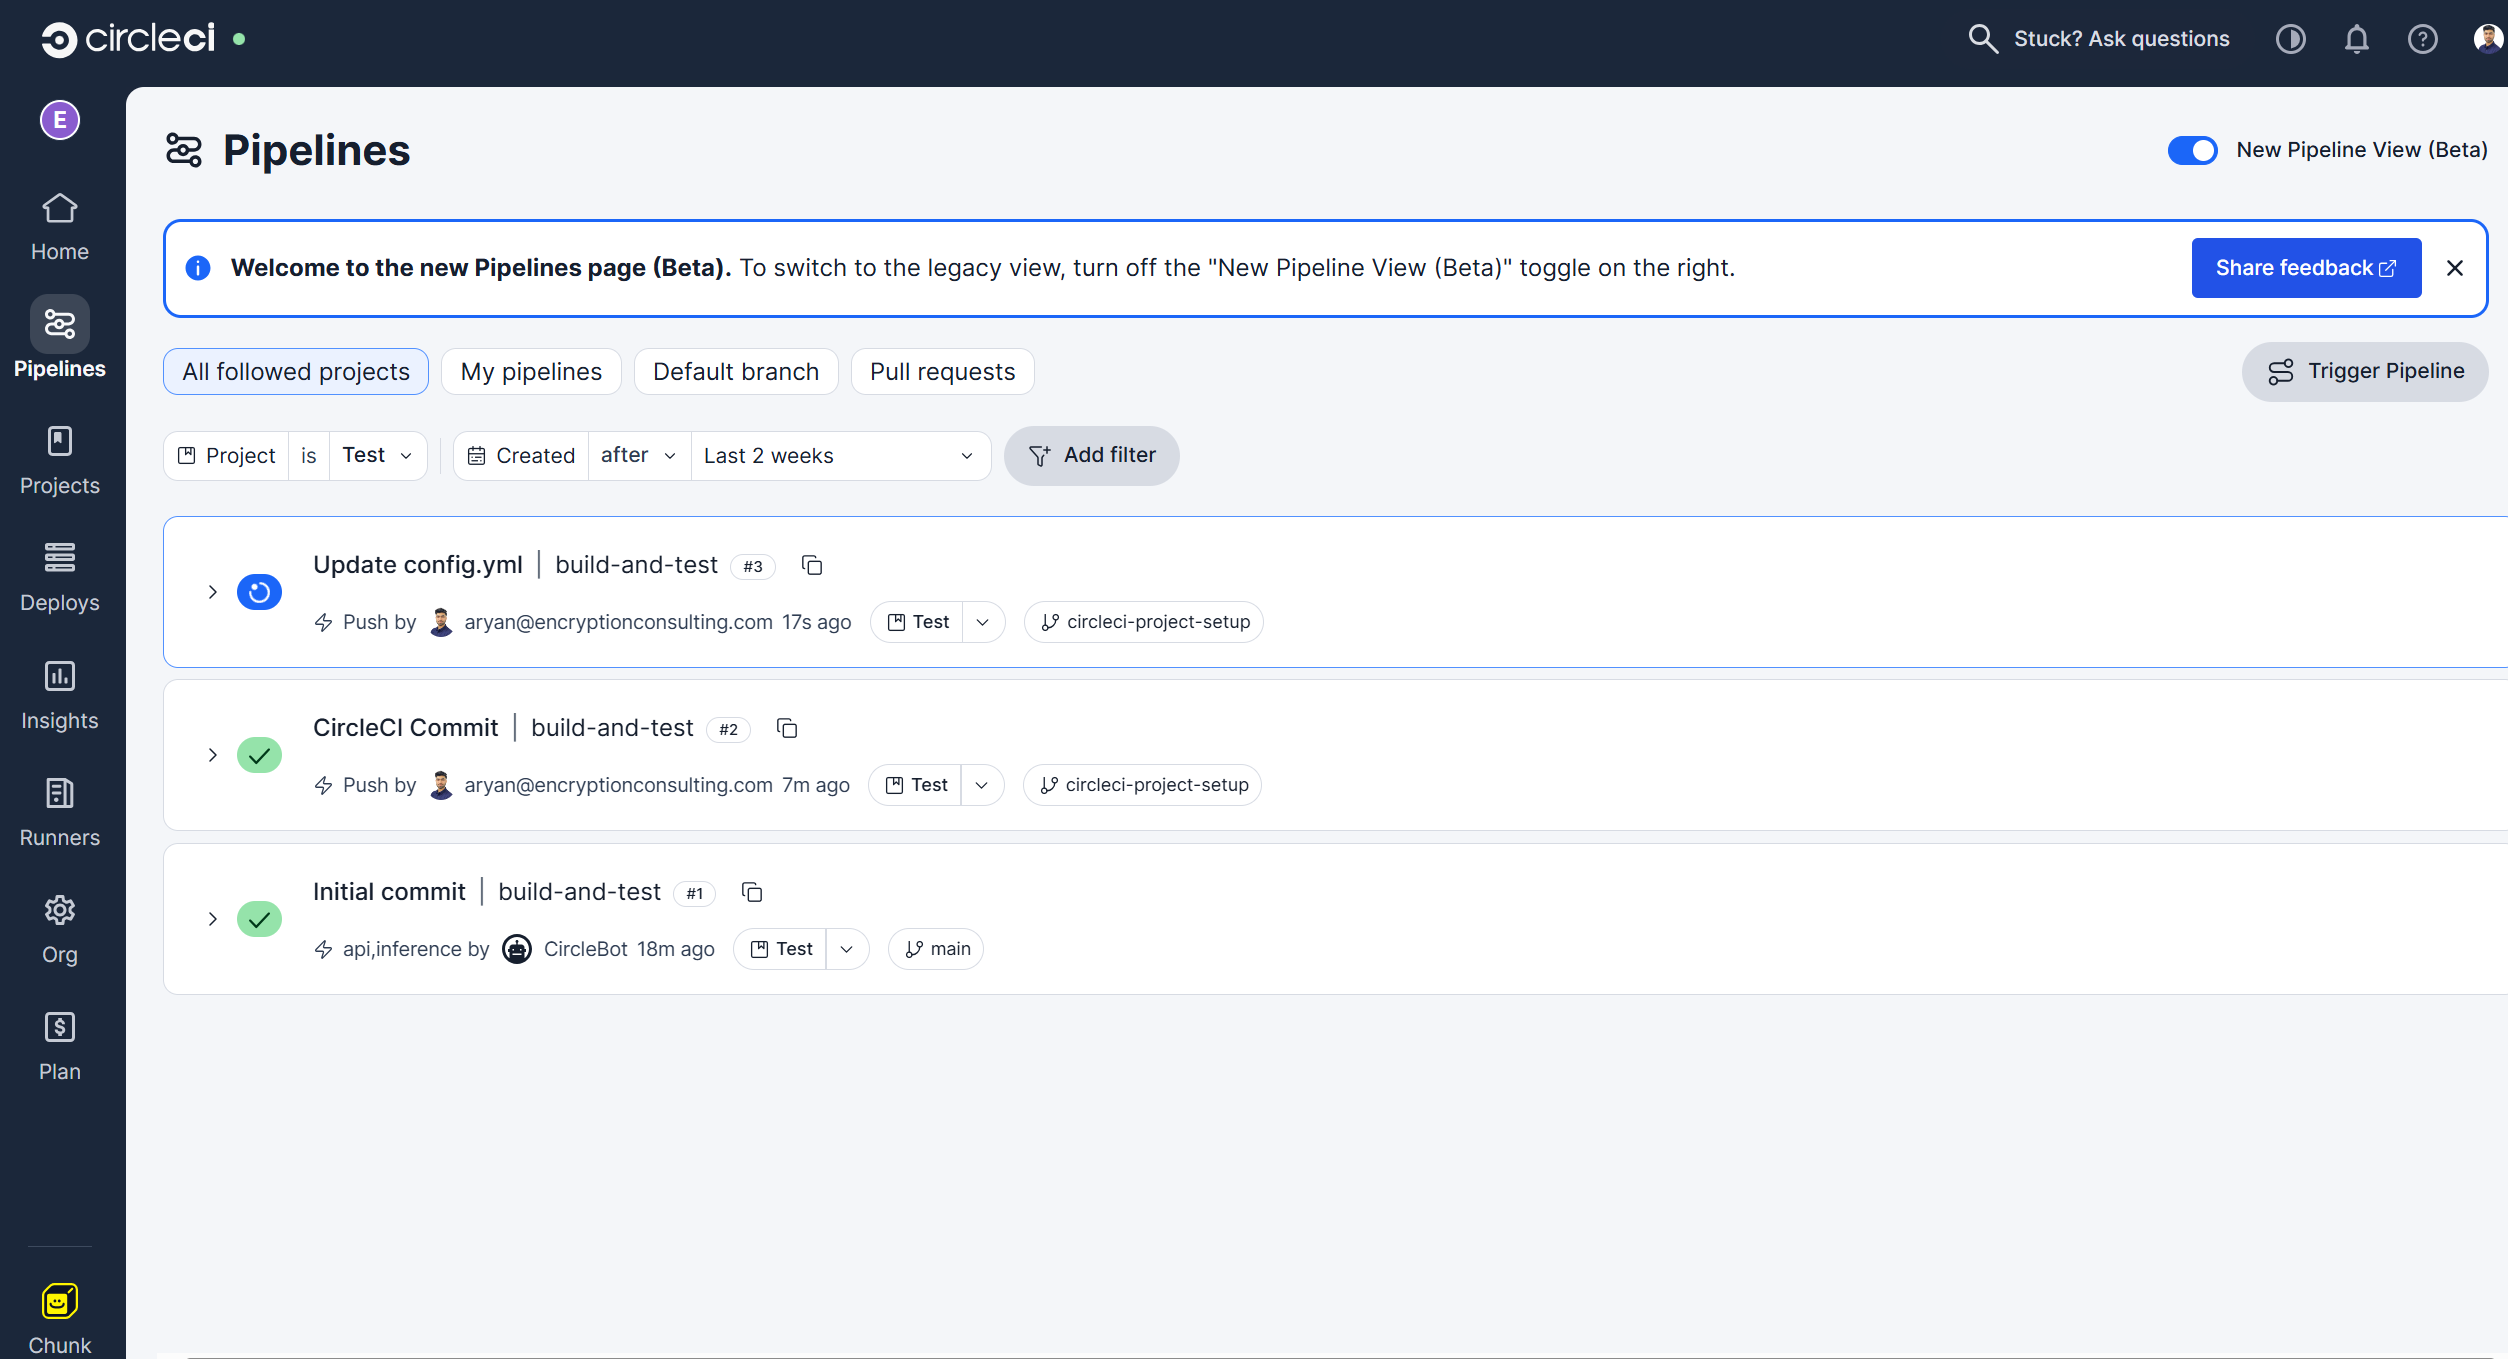Open the Test project chip on pipeline #3
2508x1359 pixels.
point(917,622)
